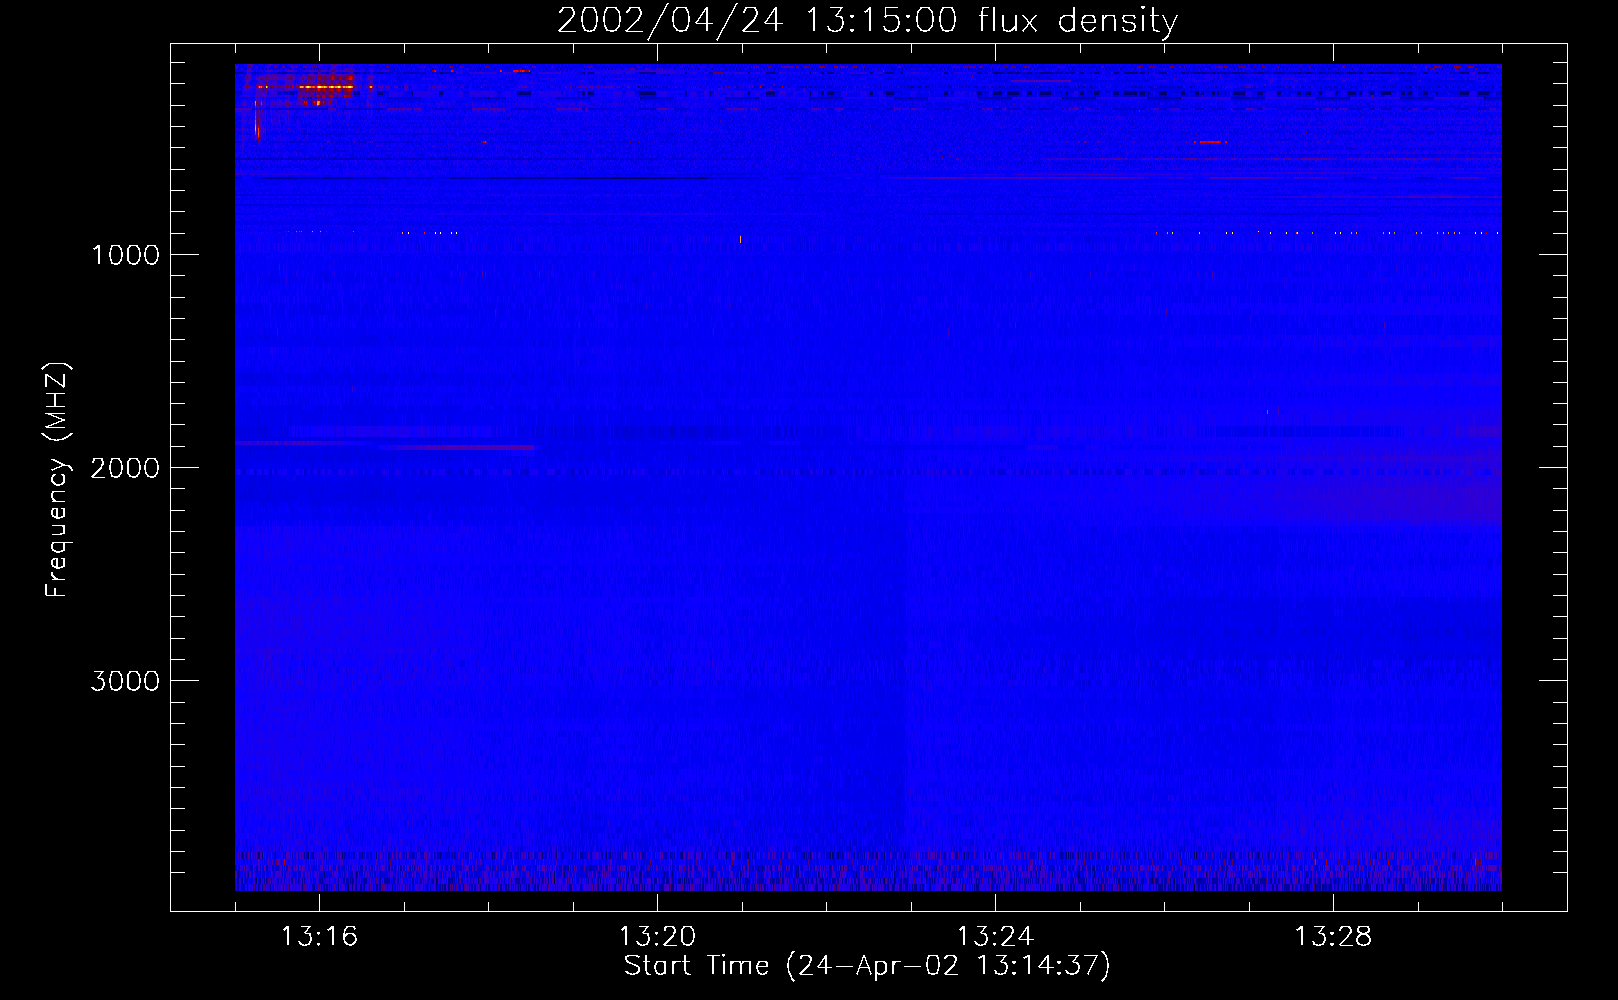1618x1000 pixels.
Task: Click the '13:24' time tick label
Action: click(995, 937)
